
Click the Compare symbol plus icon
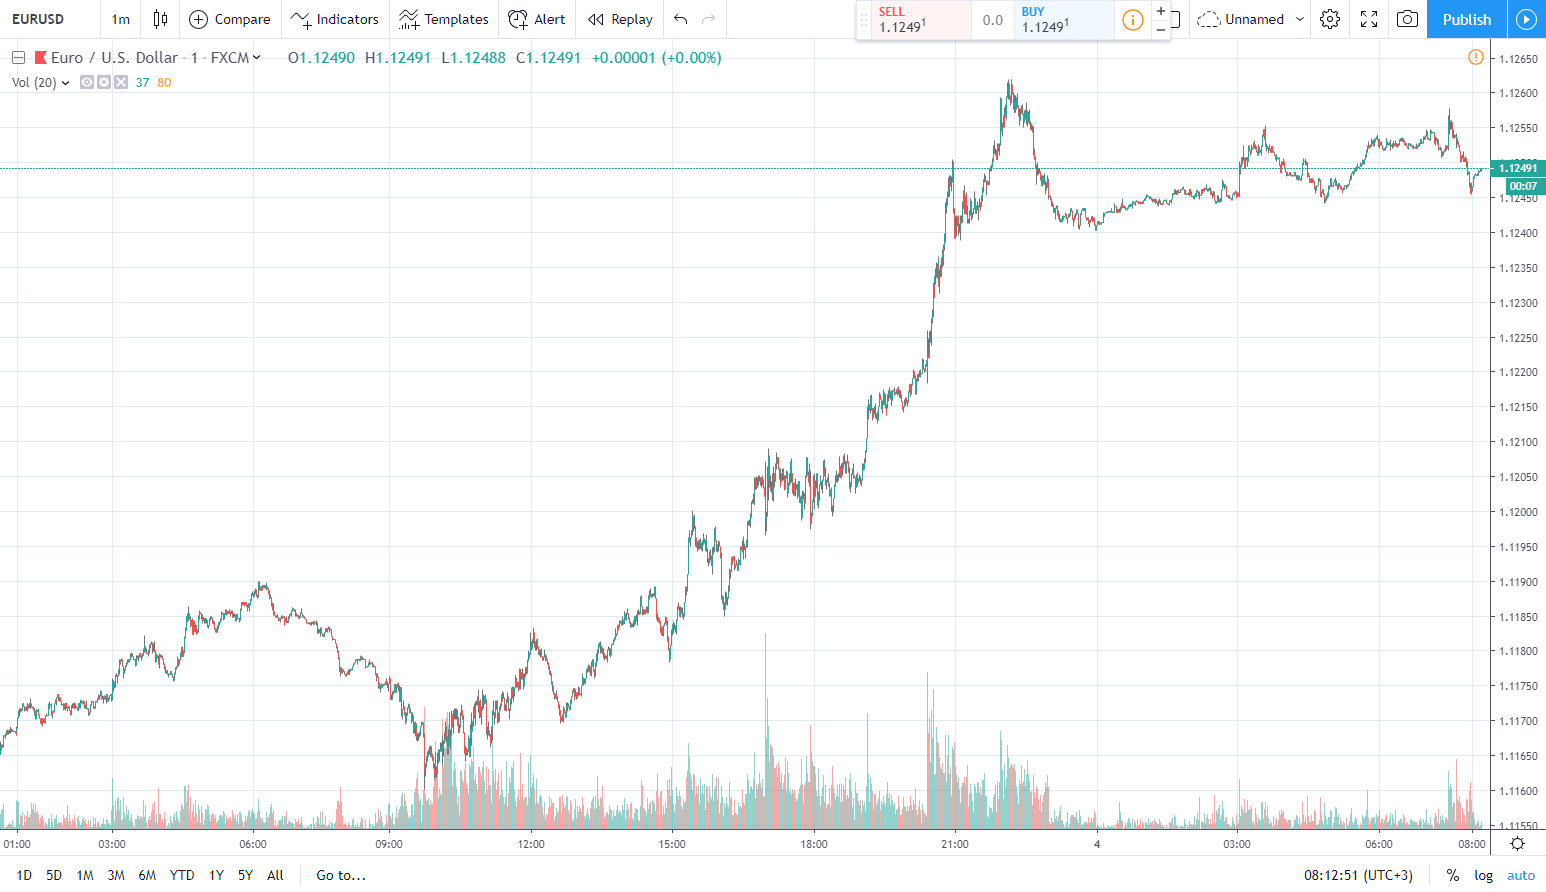click(198, 19)
